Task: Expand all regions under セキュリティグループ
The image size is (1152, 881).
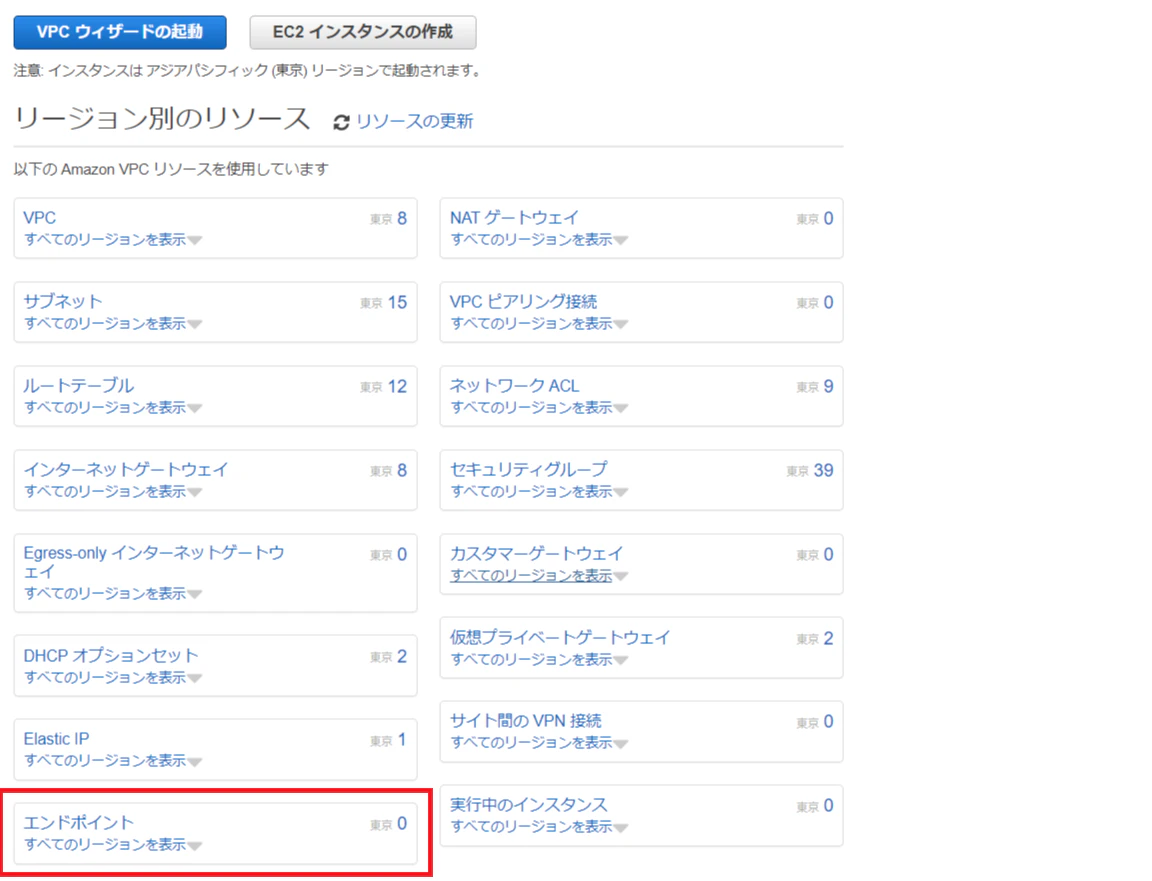Action: pyautogui.click(x=539, y=491)
